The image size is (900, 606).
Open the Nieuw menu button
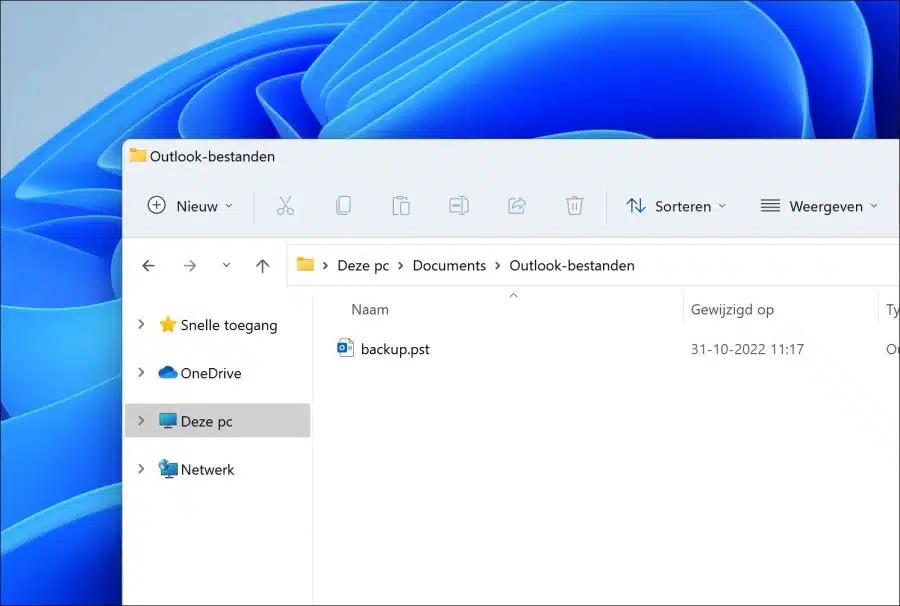[190, 206]
